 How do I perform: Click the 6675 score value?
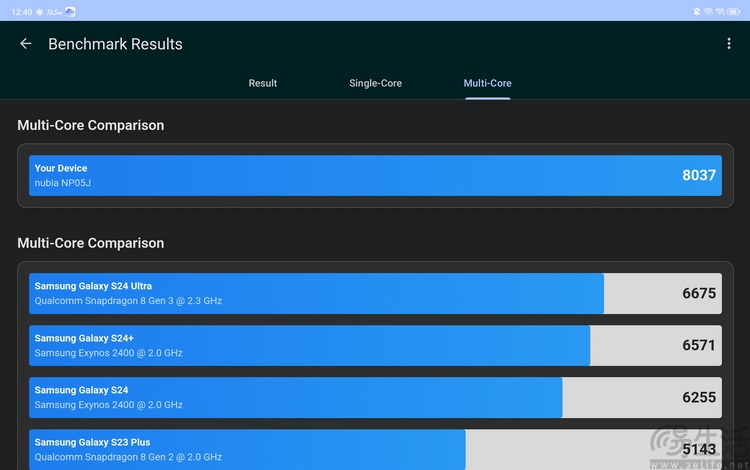tap(699, 293)
